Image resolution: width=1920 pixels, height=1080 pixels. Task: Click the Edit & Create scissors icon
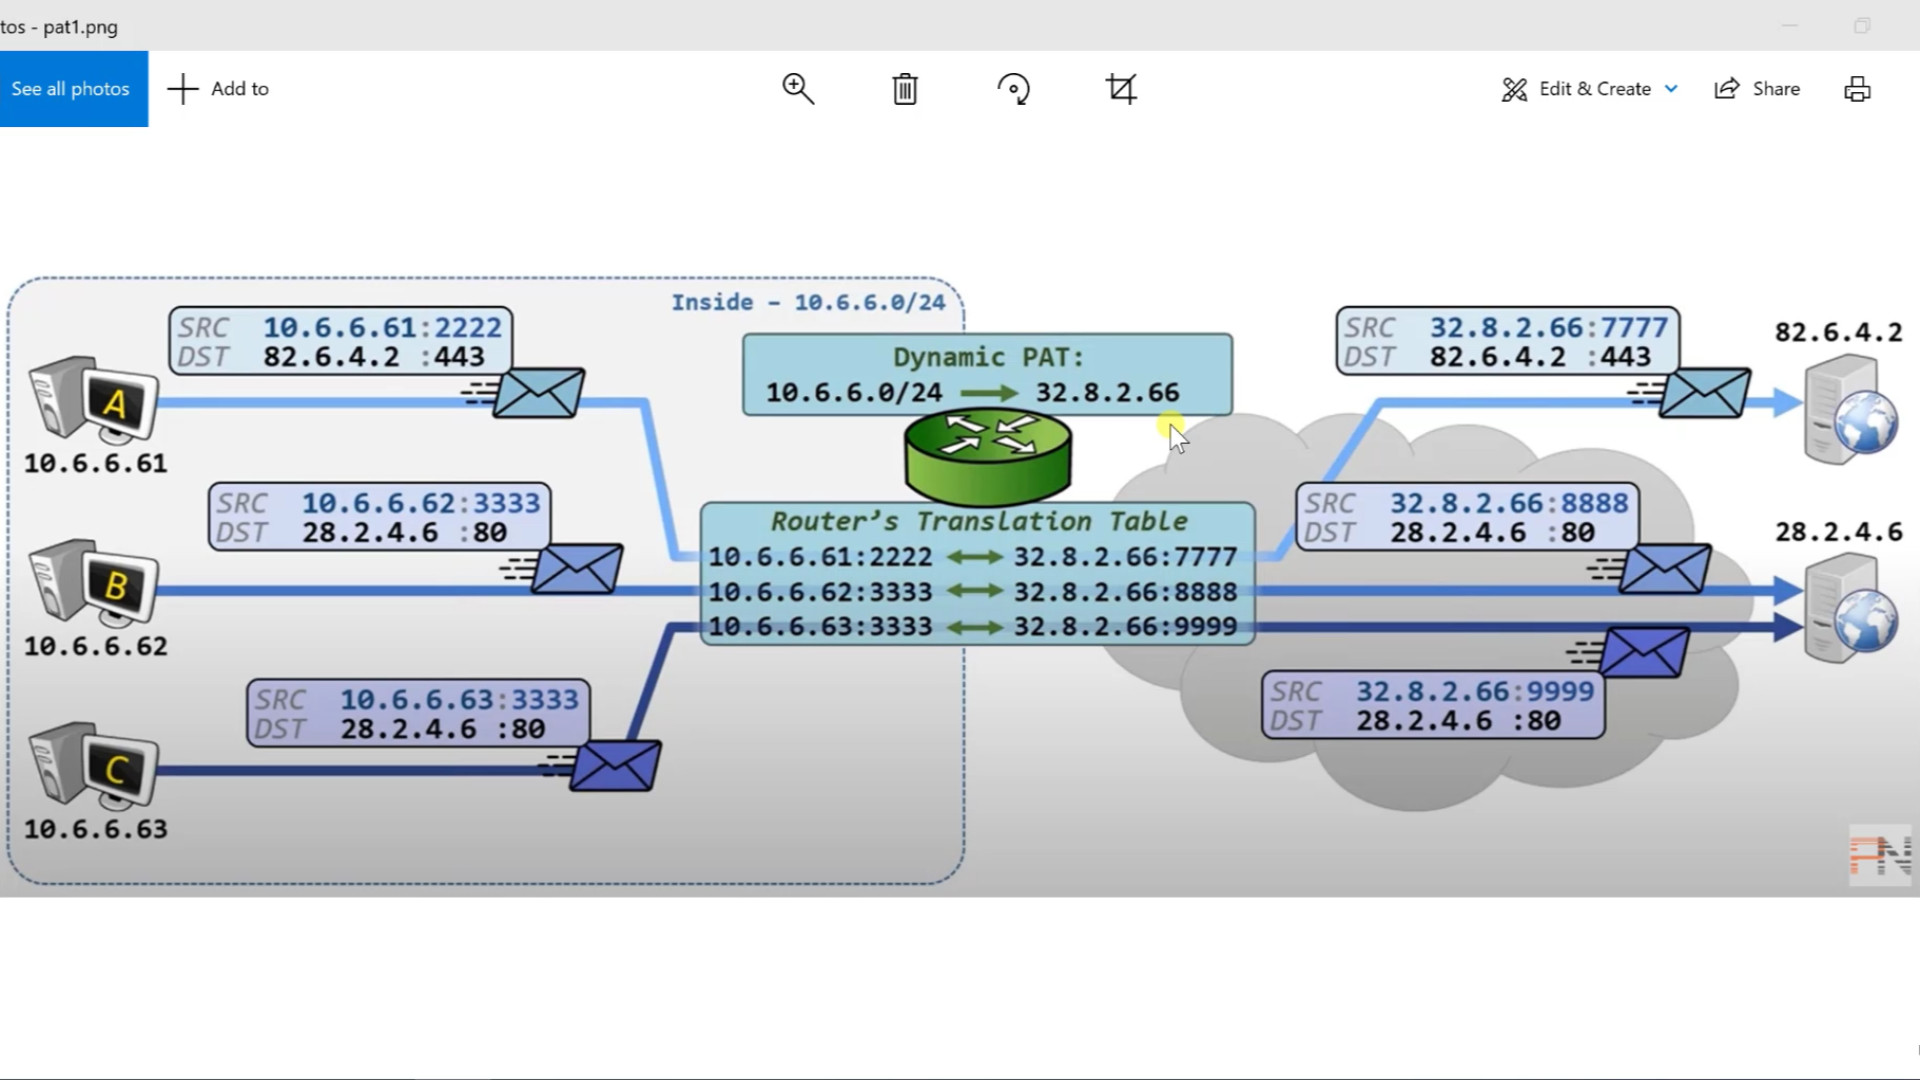click(x=1514, y=89)
